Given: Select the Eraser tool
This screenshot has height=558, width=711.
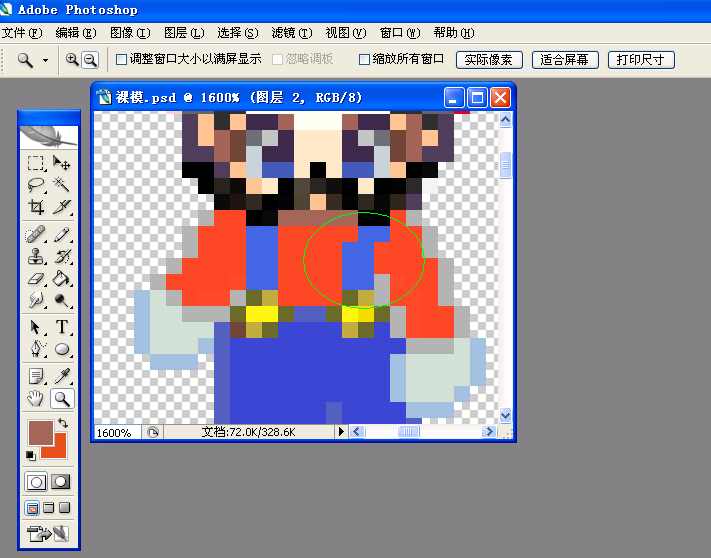Looking at the screenshot, I should [x=36, y=278].
